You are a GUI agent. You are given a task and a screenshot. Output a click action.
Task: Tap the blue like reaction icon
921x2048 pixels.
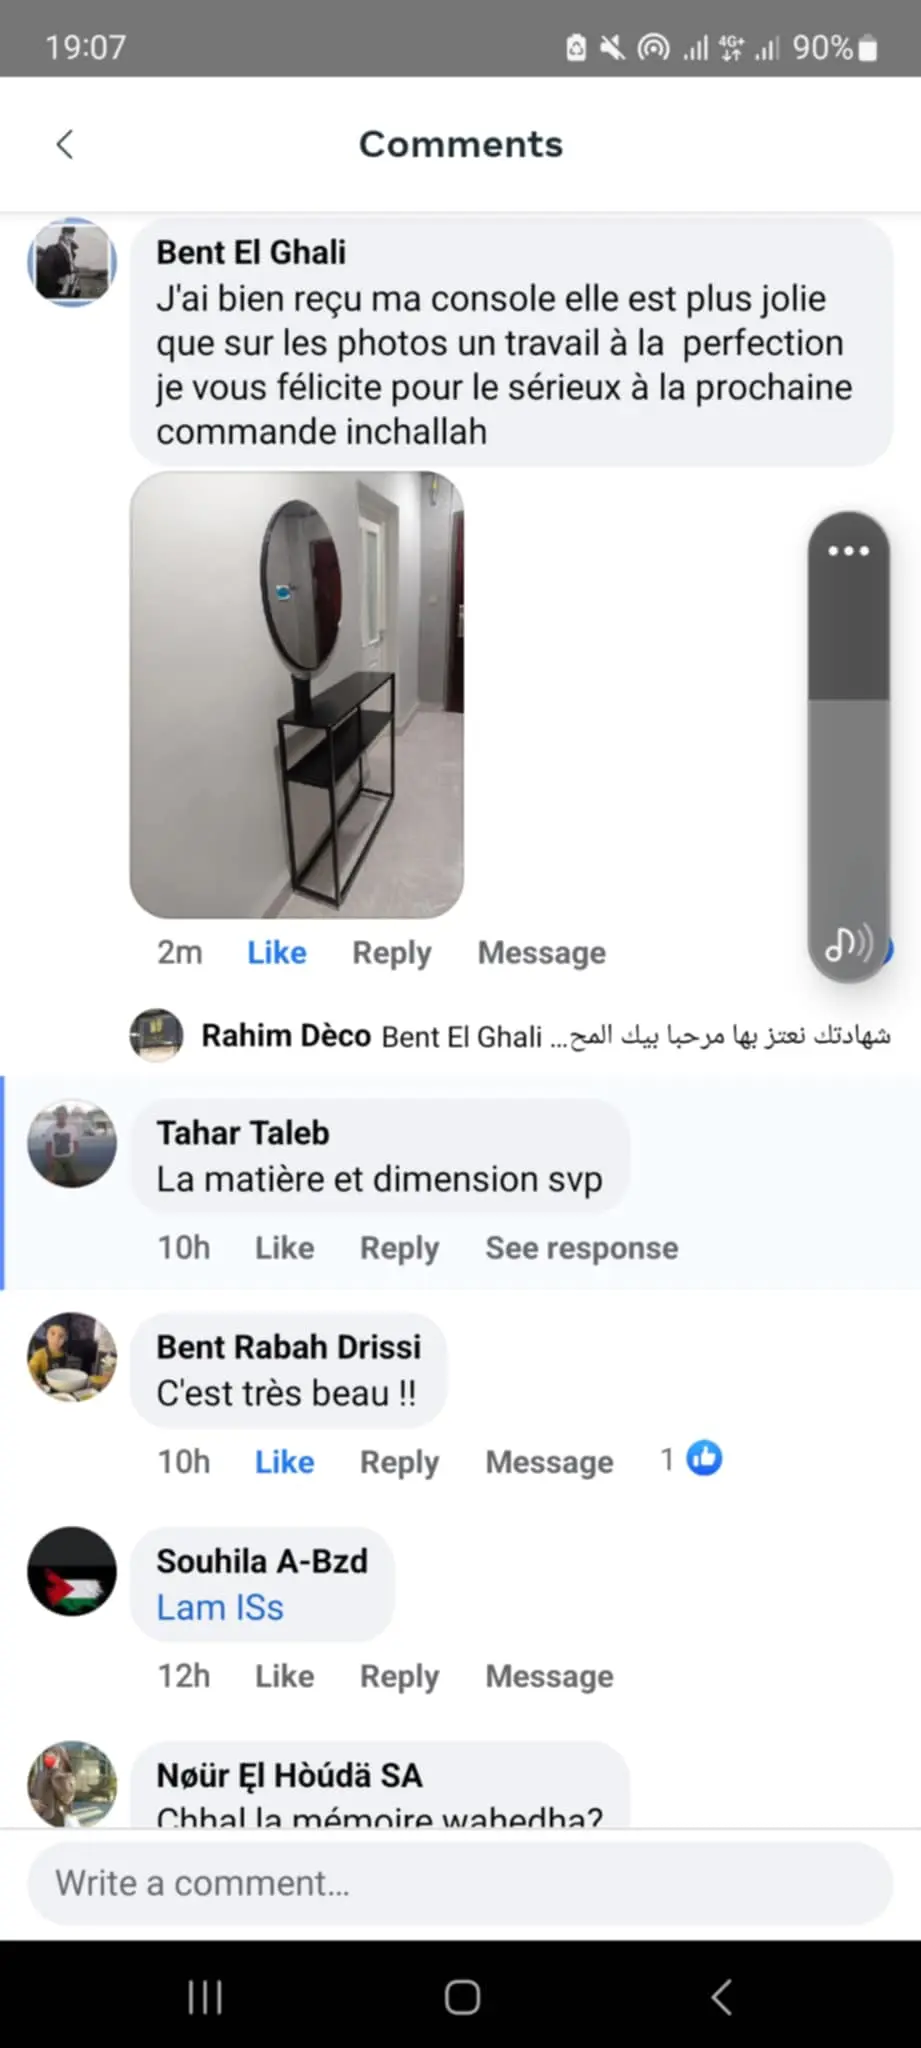click(x=704, y=1459)
